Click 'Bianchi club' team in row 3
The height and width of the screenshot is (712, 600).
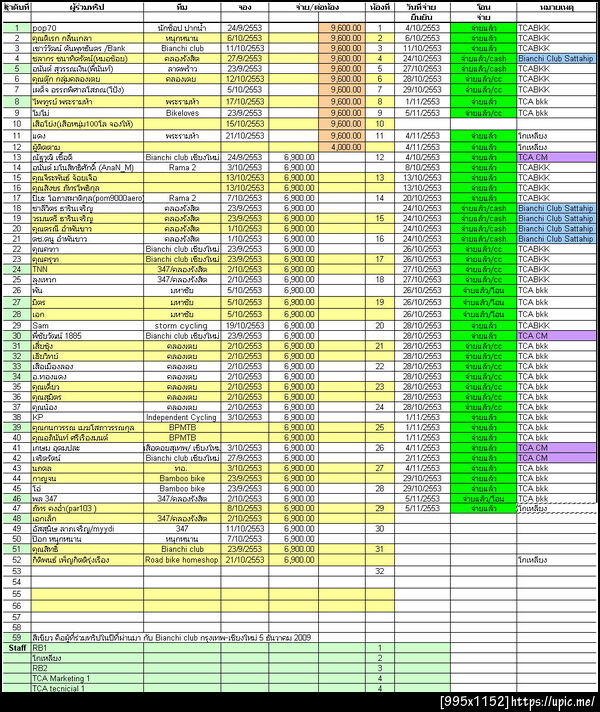coord(182,48)
